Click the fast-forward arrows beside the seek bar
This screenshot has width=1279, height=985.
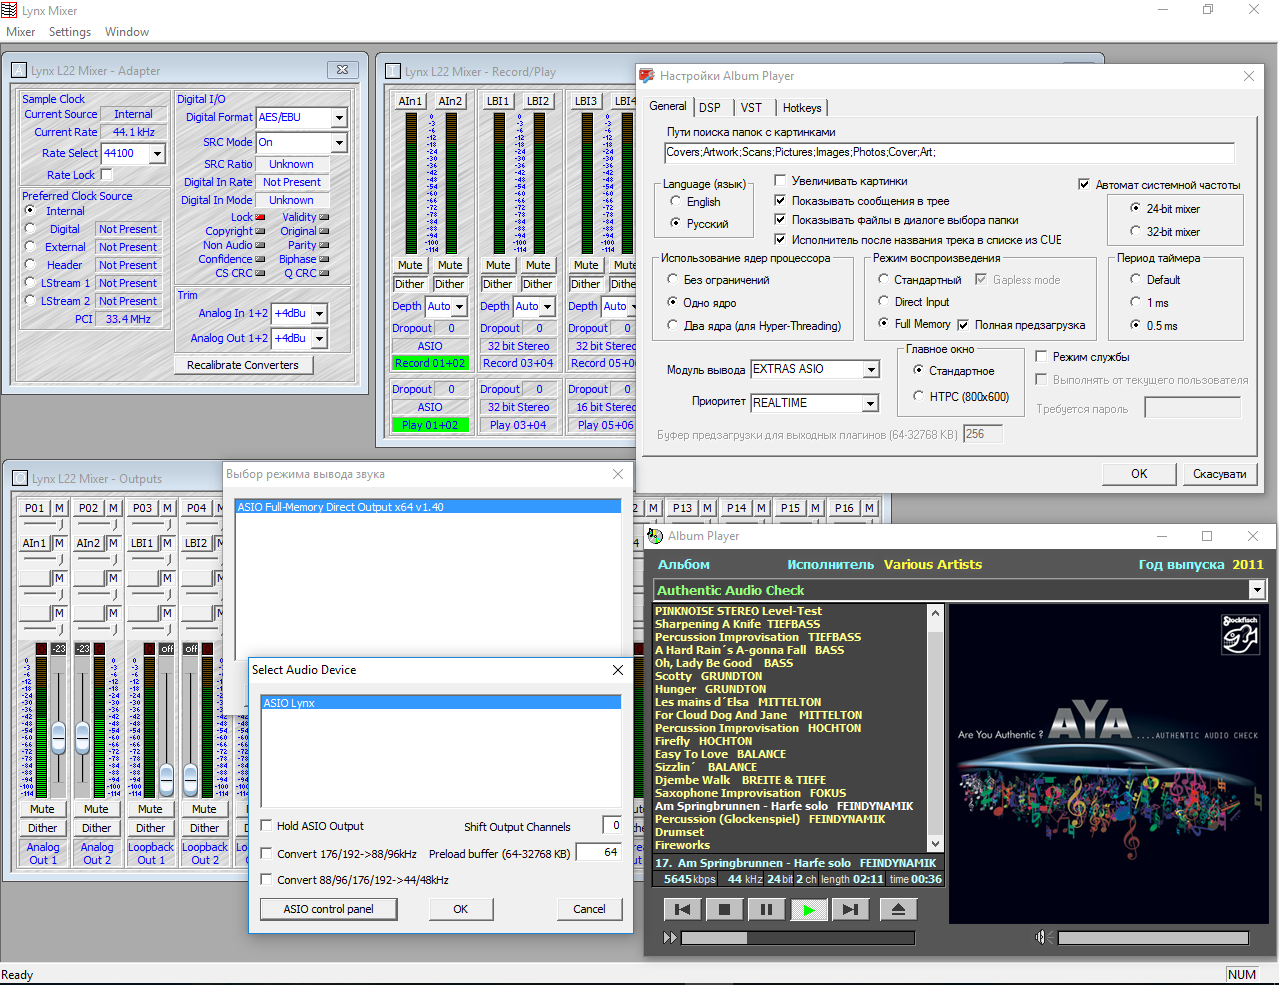point(670,937)
